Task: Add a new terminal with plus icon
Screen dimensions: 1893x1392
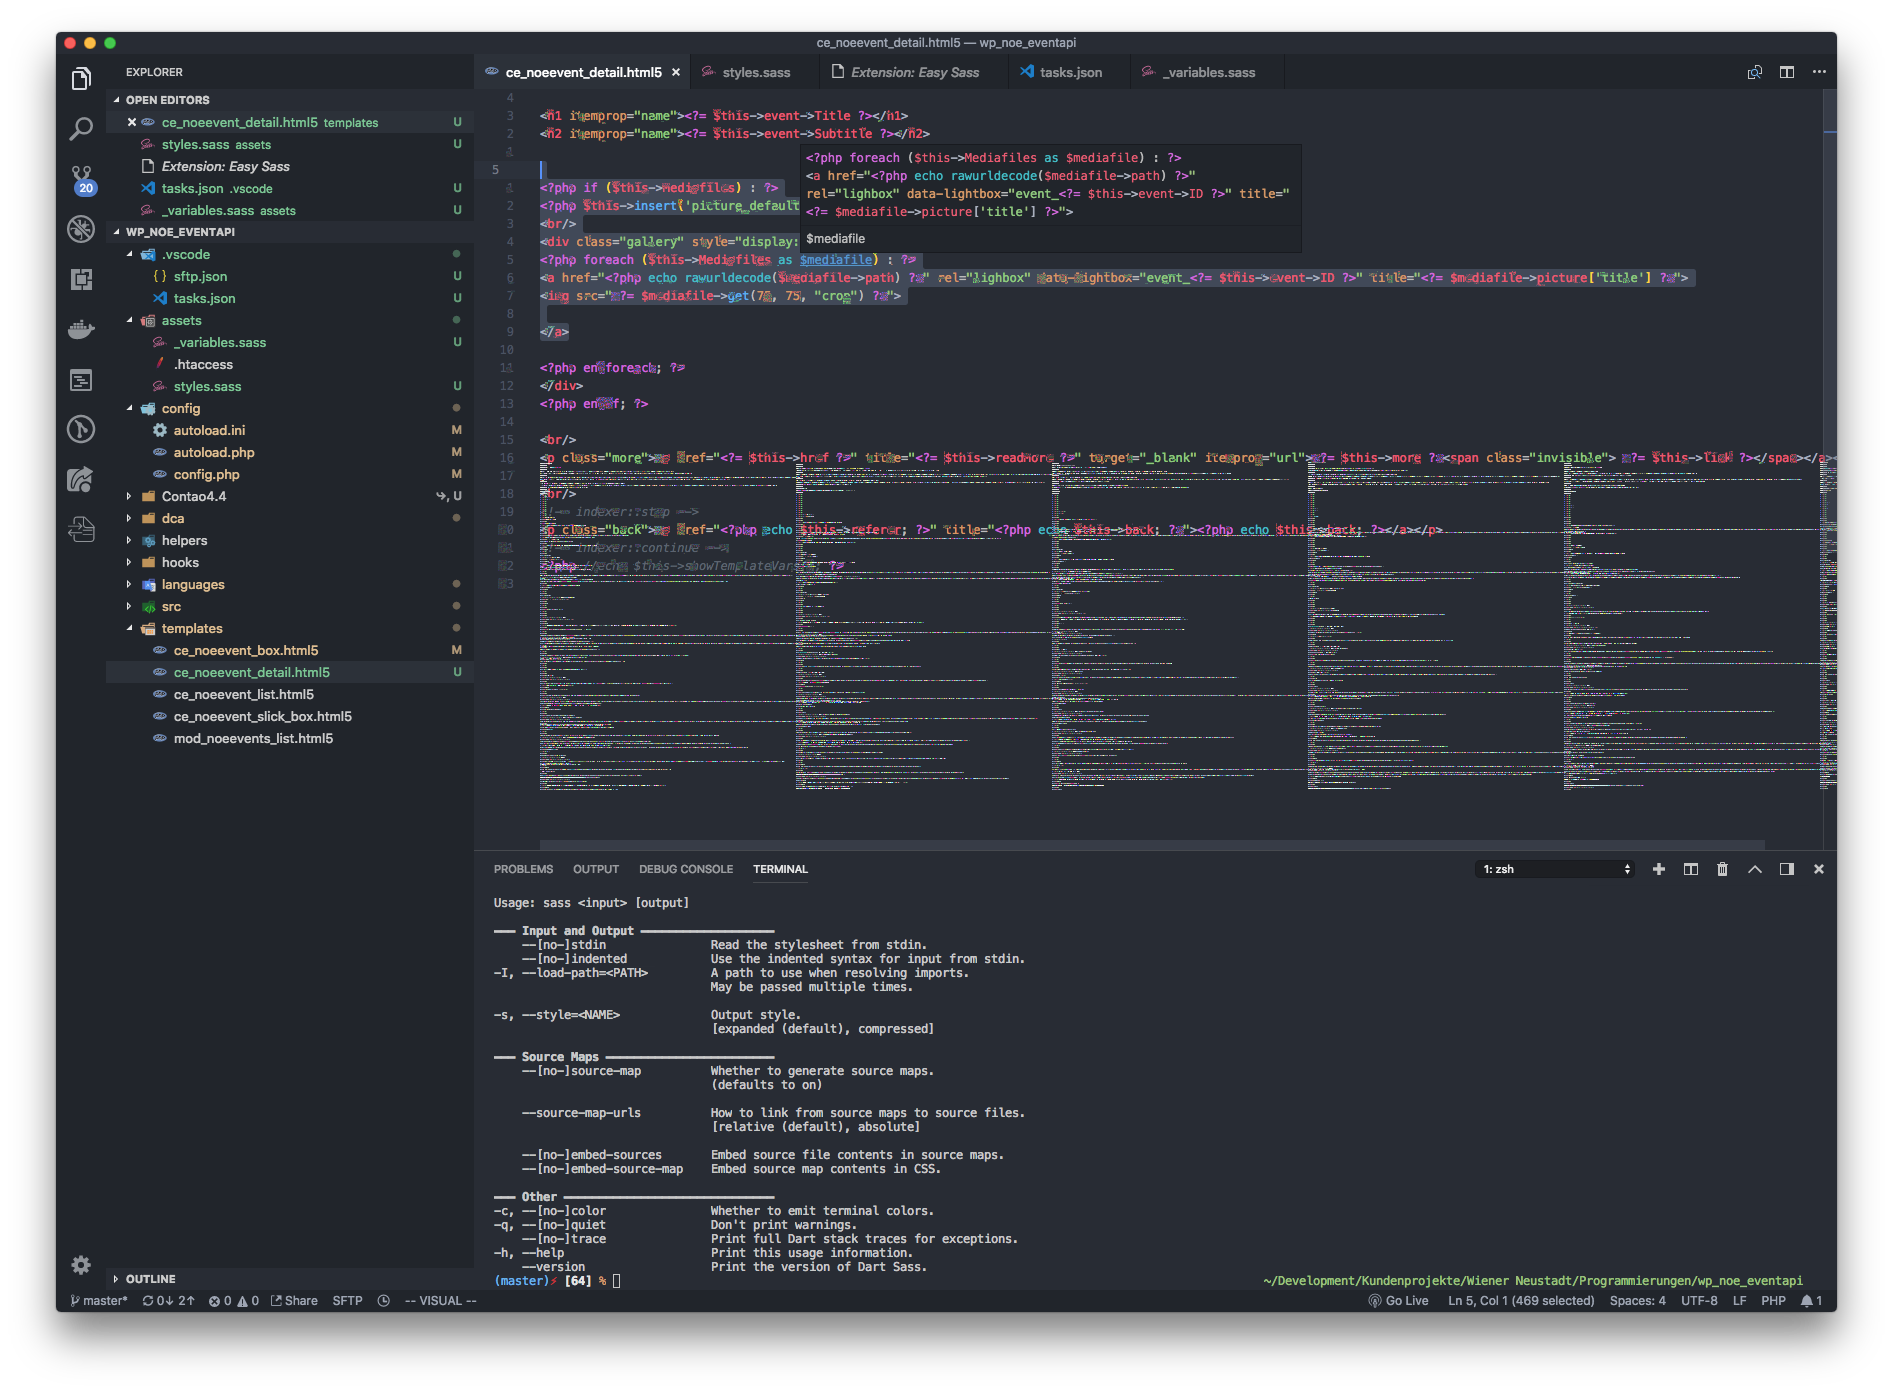Action: [x=1659, y=869]
